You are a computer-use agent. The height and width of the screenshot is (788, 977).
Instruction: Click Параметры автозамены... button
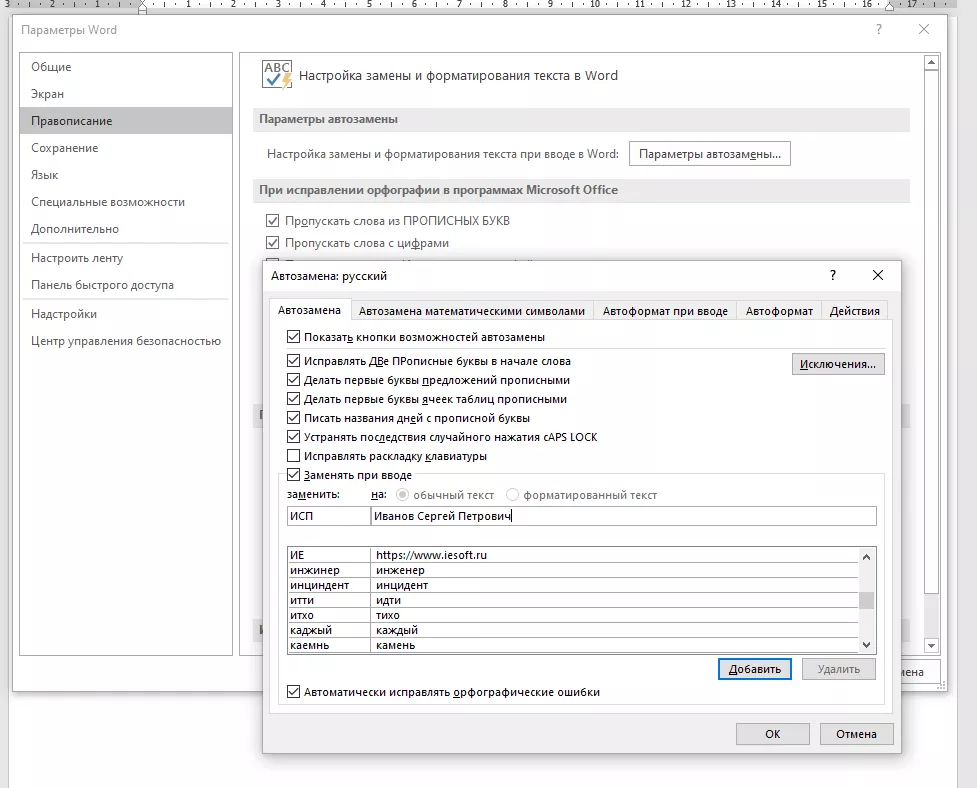pos(710,154)
